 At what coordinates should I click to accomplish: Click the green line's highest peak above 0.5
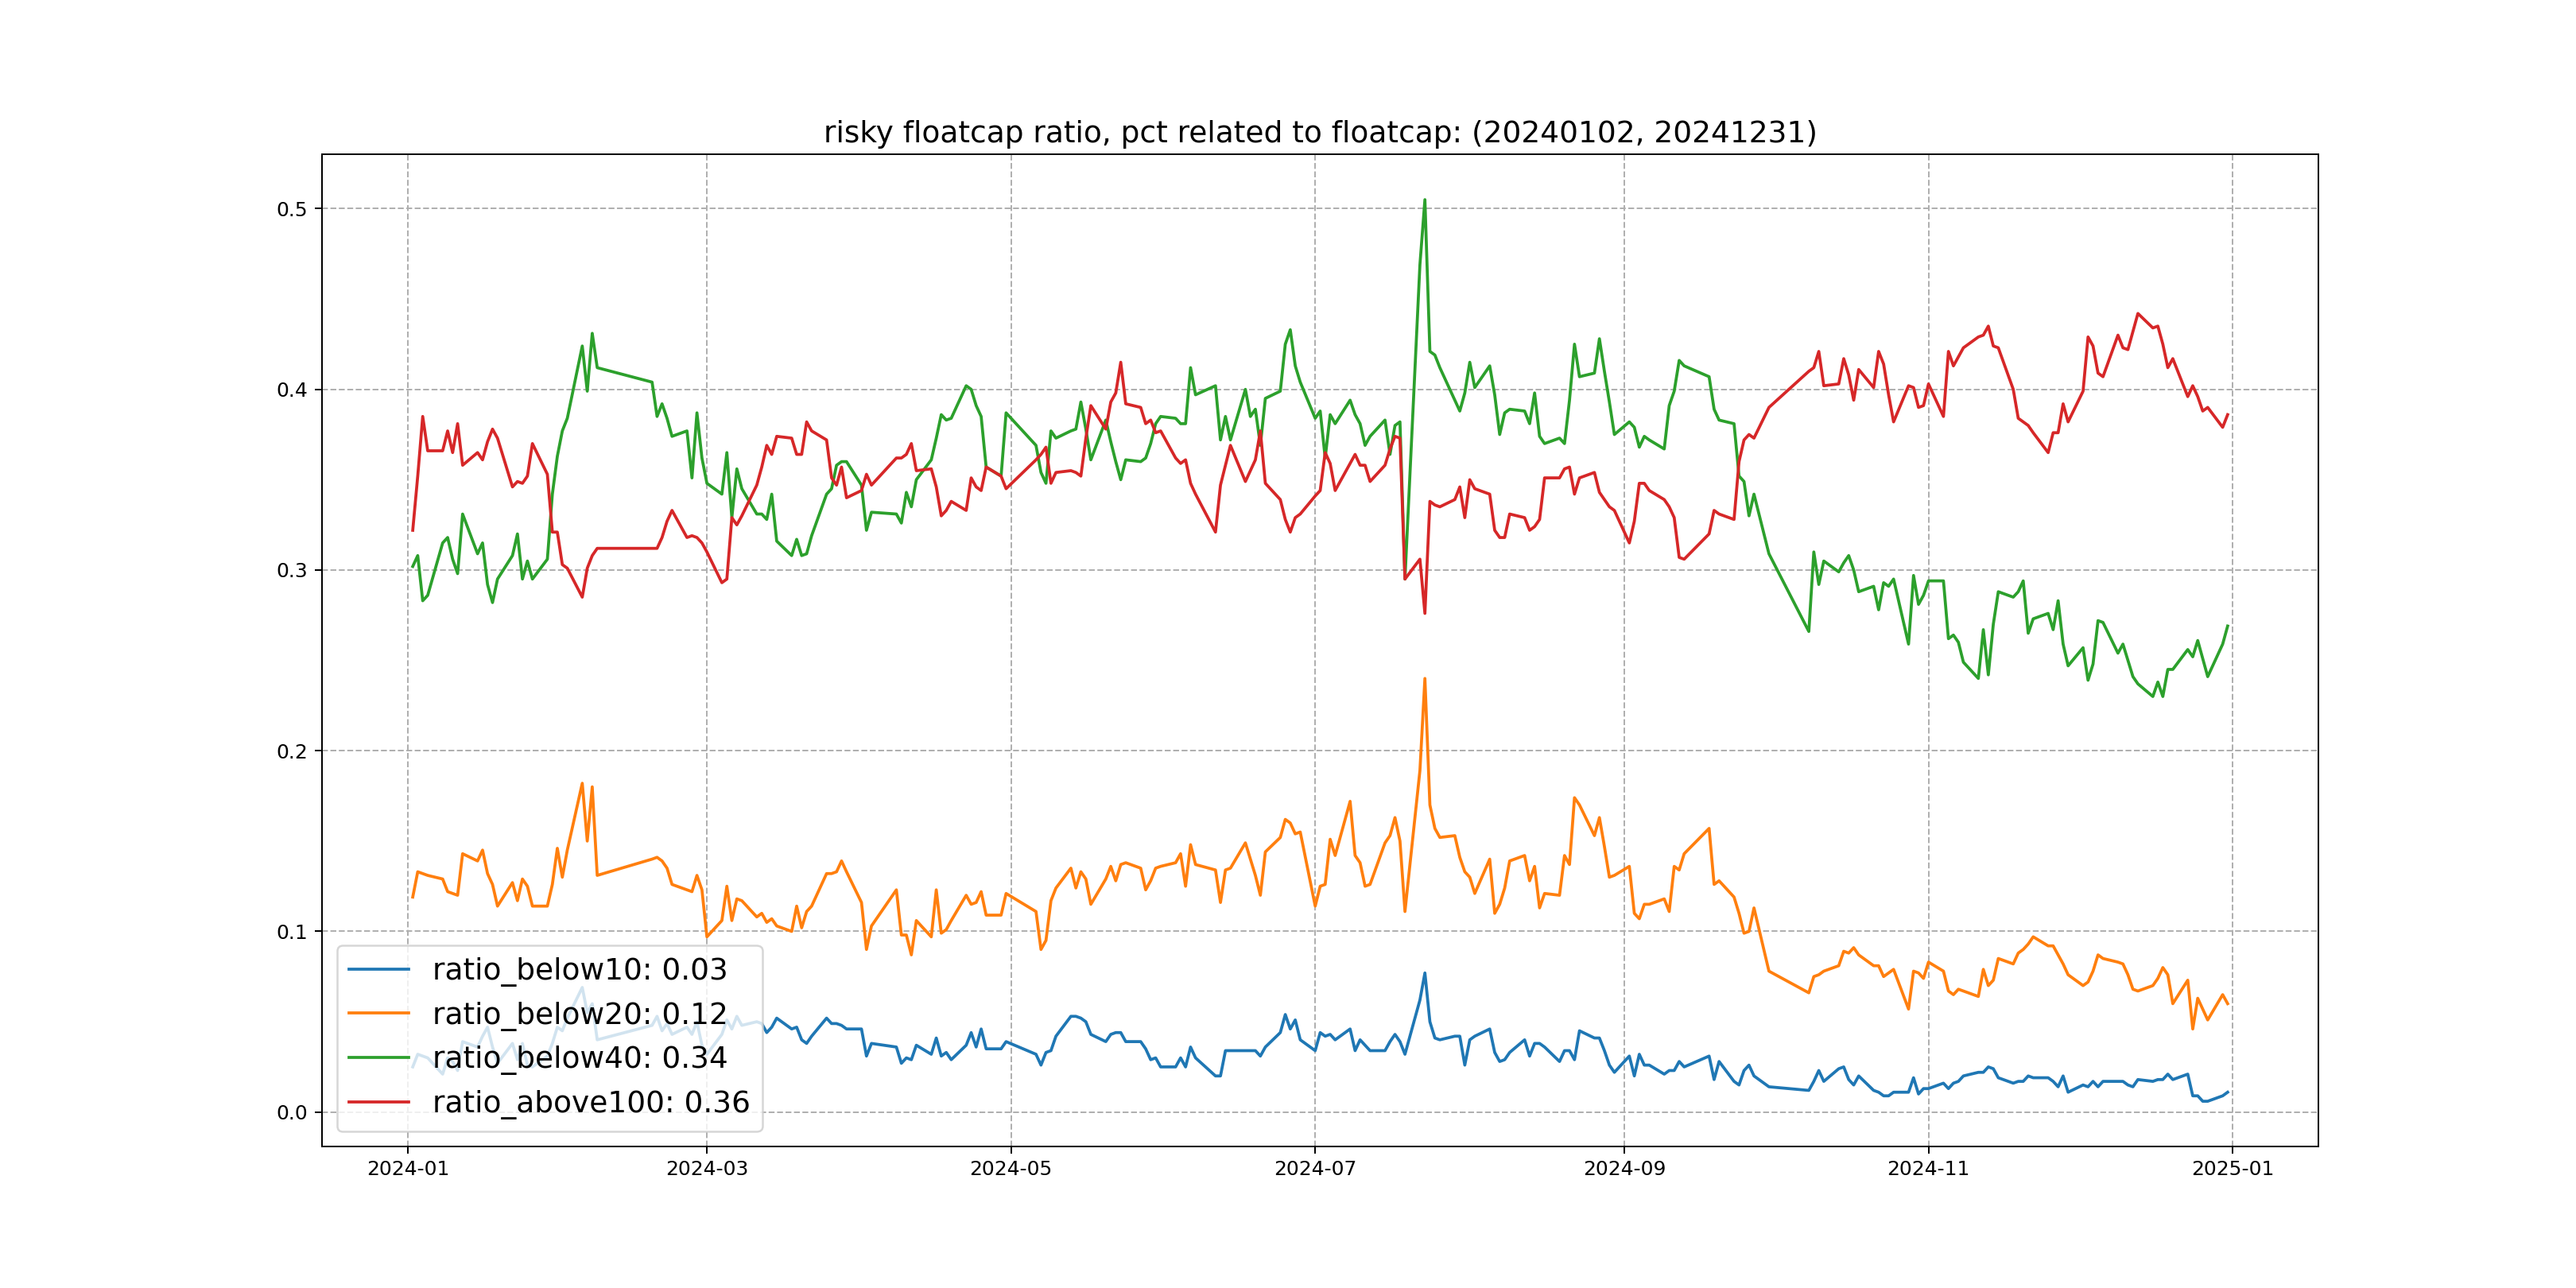pos(1424,201)
